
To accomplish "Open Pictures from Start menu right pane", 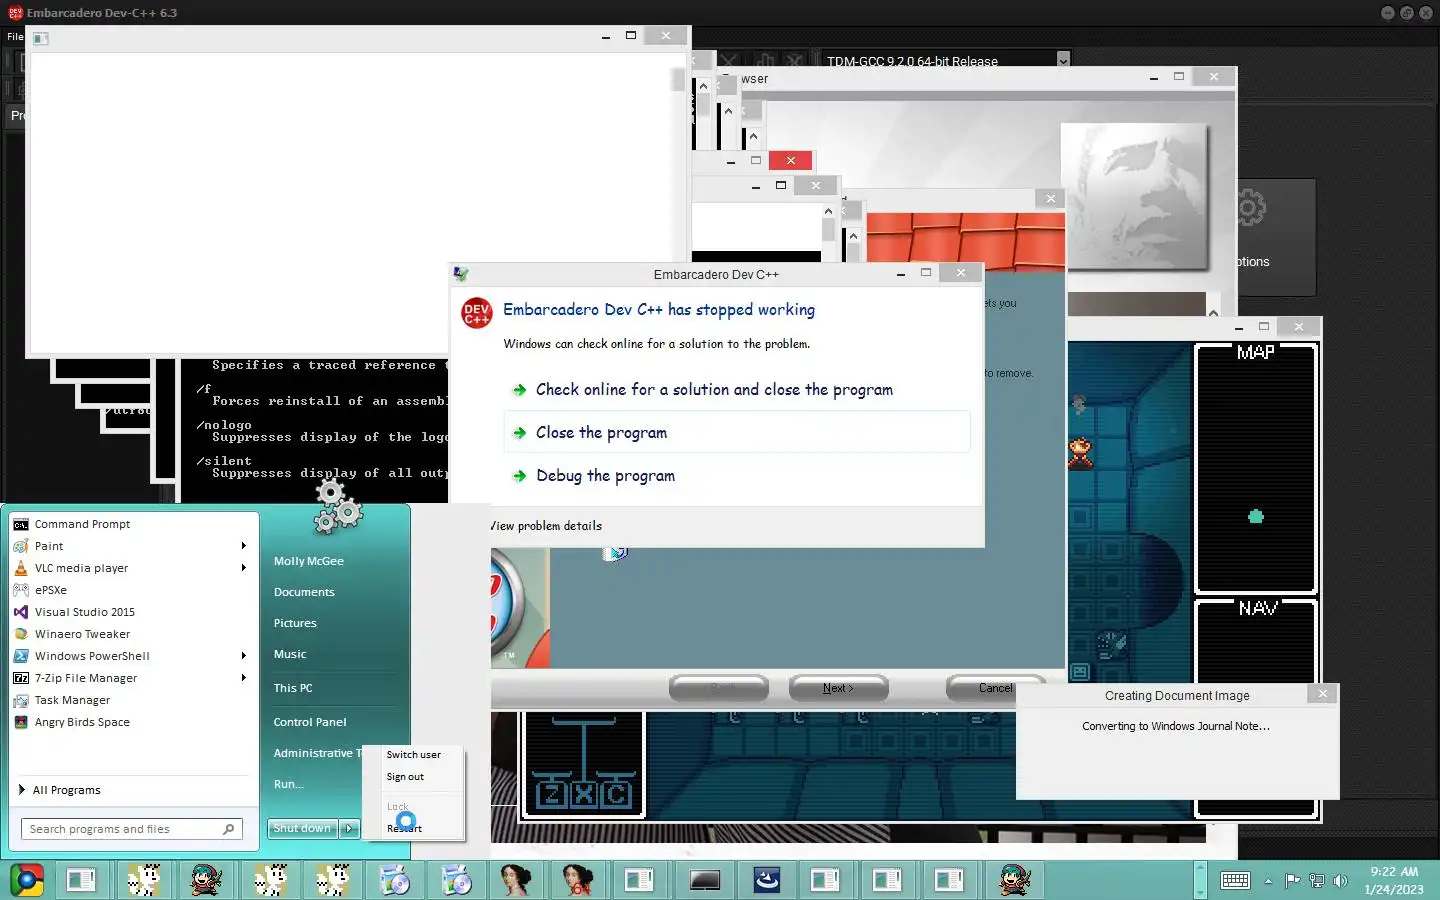I will [x=295, y=623].
